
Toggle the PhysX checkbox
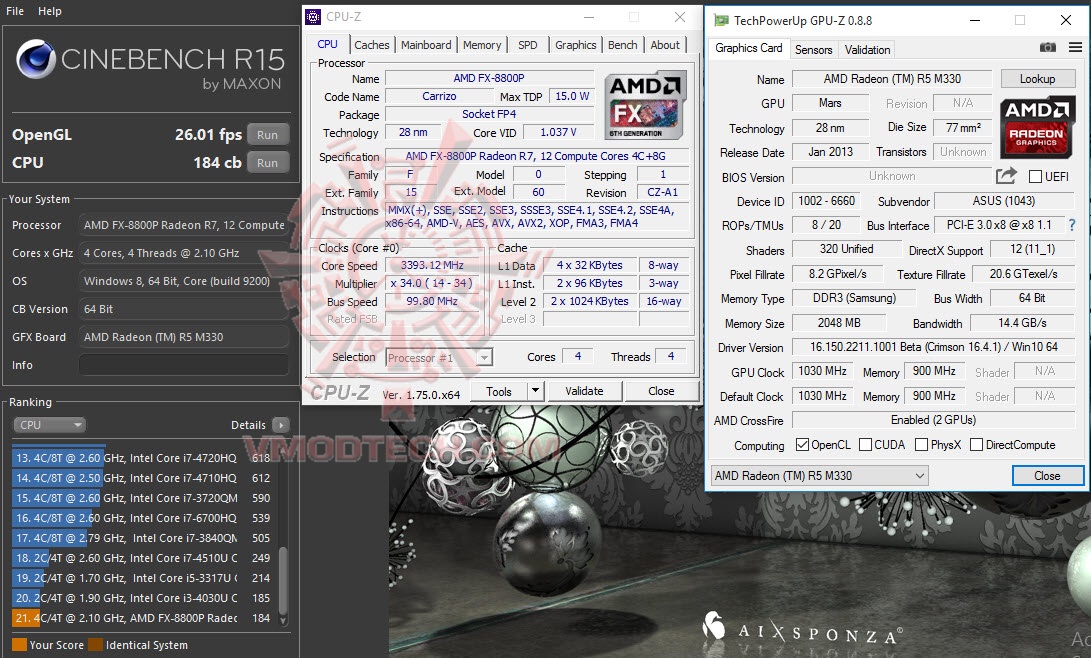921,444
